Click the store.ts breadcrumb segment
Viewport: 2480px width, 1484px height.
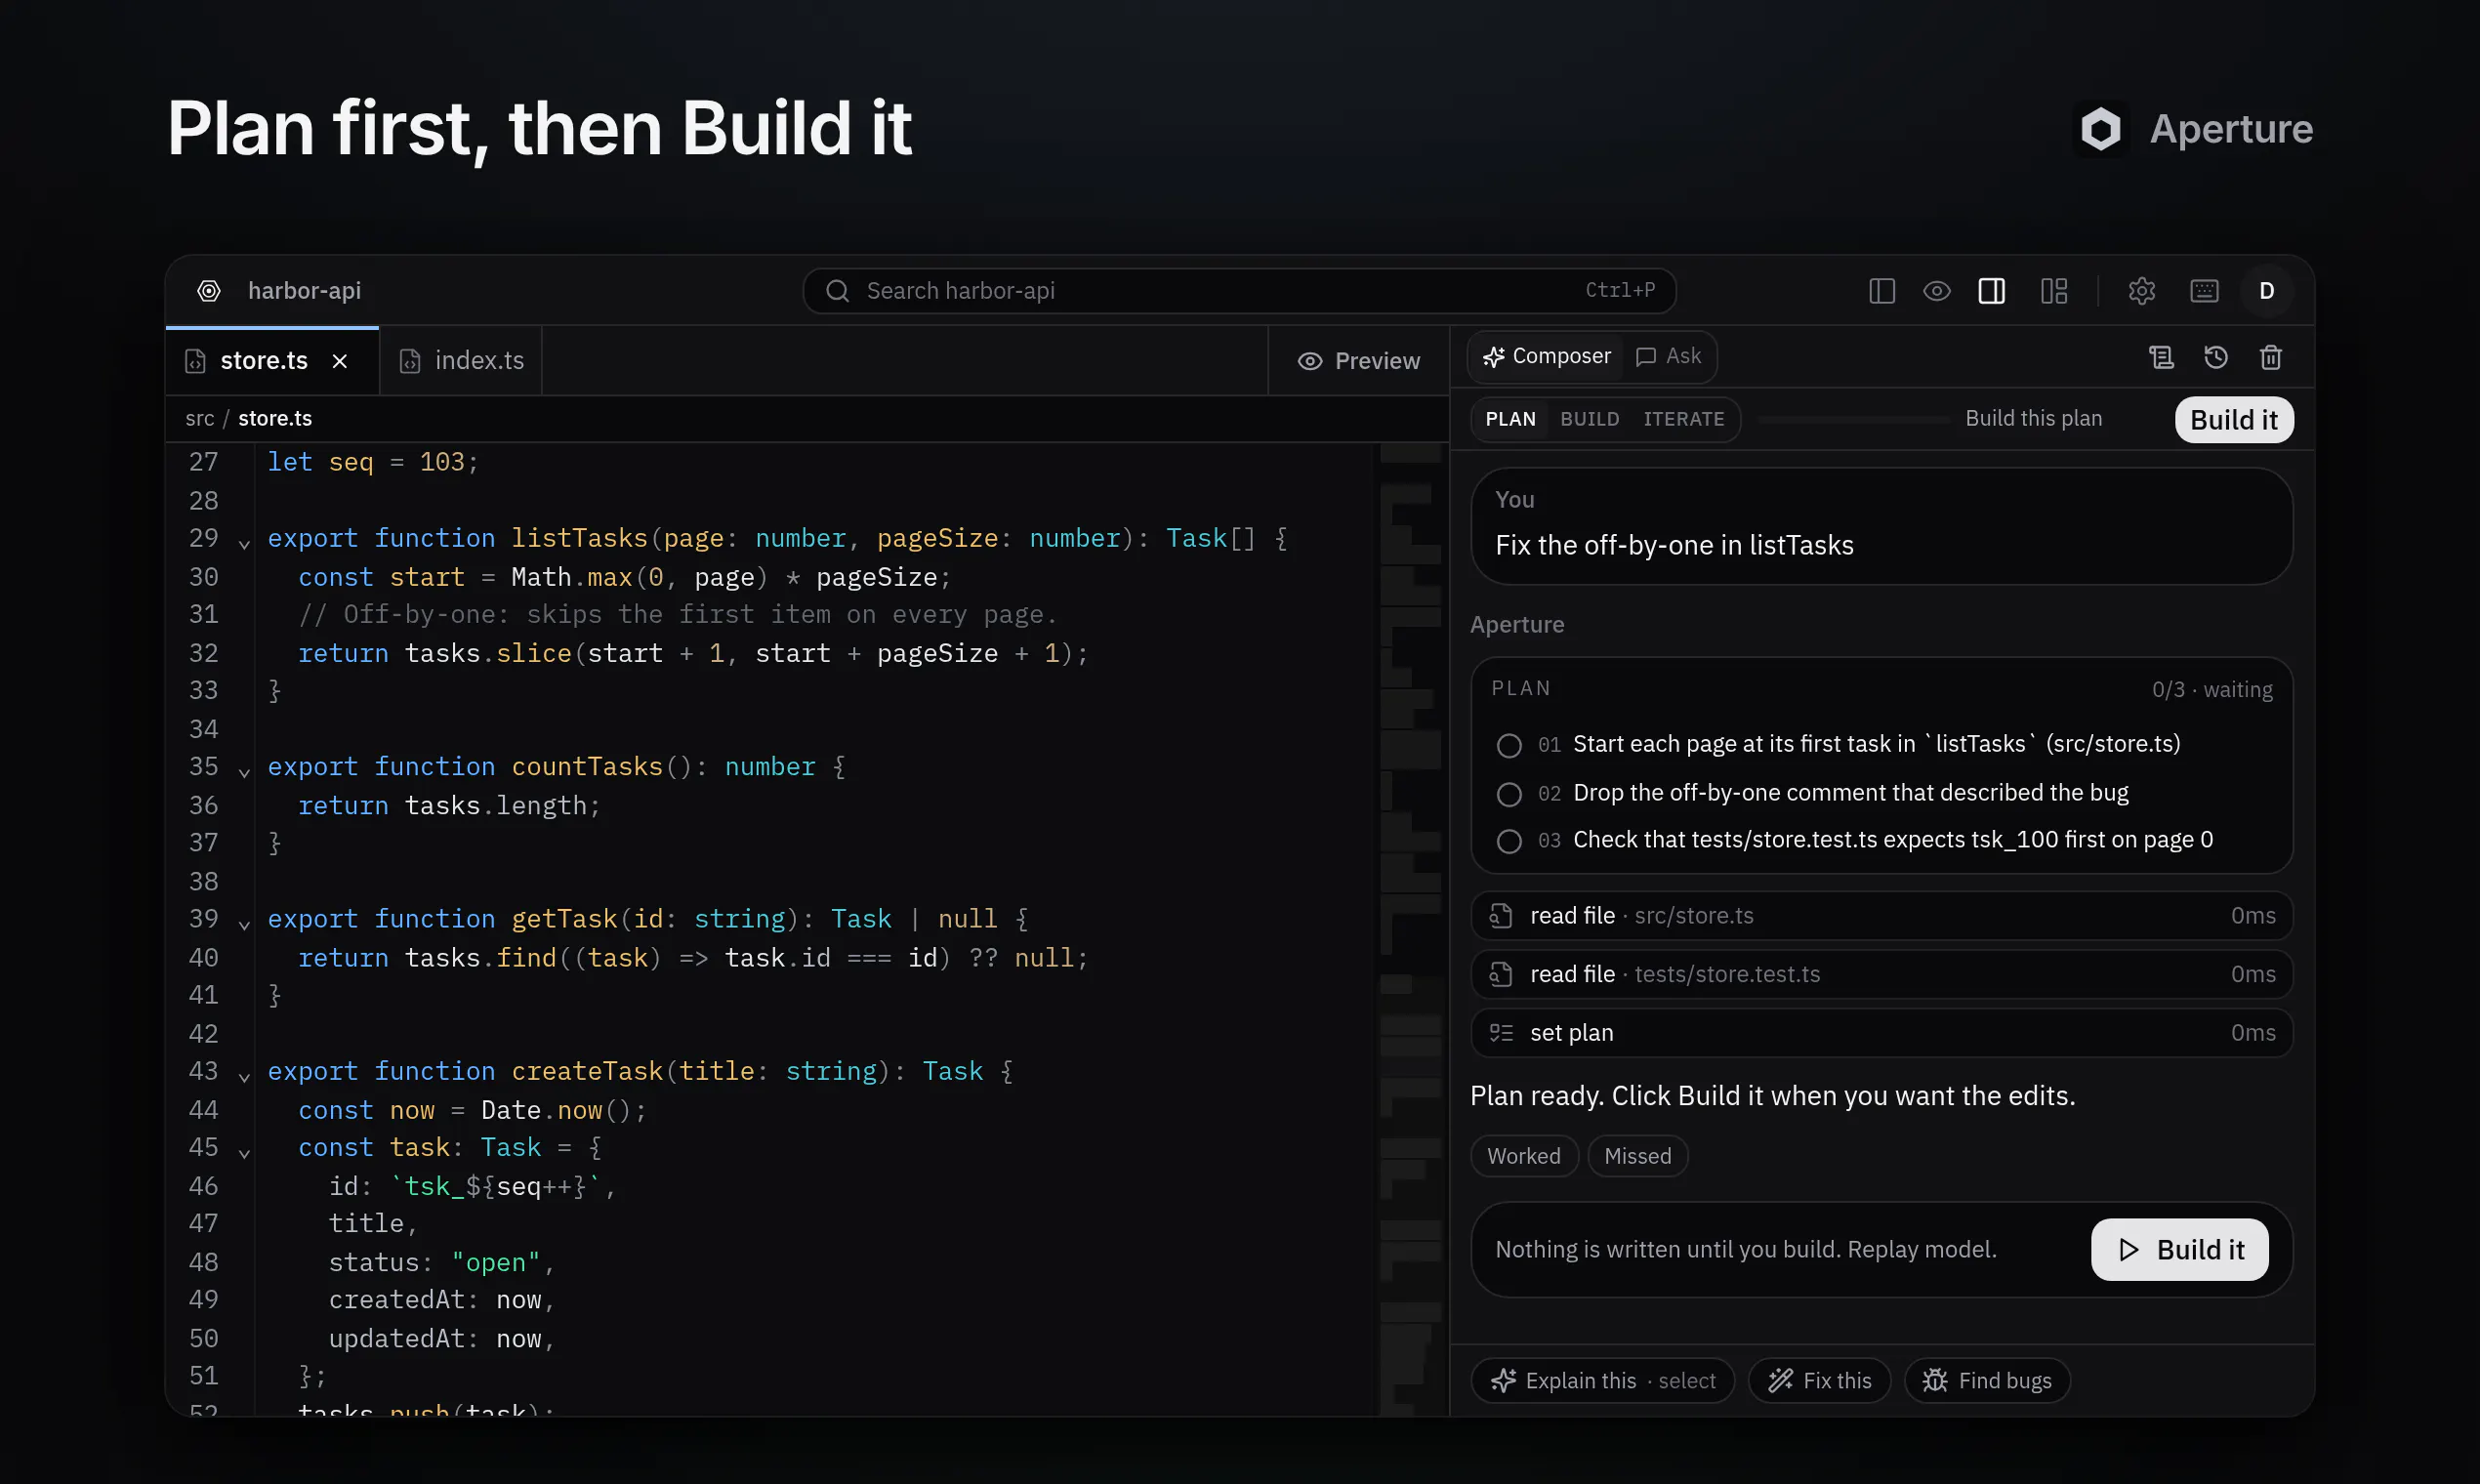tap(275, 419)
